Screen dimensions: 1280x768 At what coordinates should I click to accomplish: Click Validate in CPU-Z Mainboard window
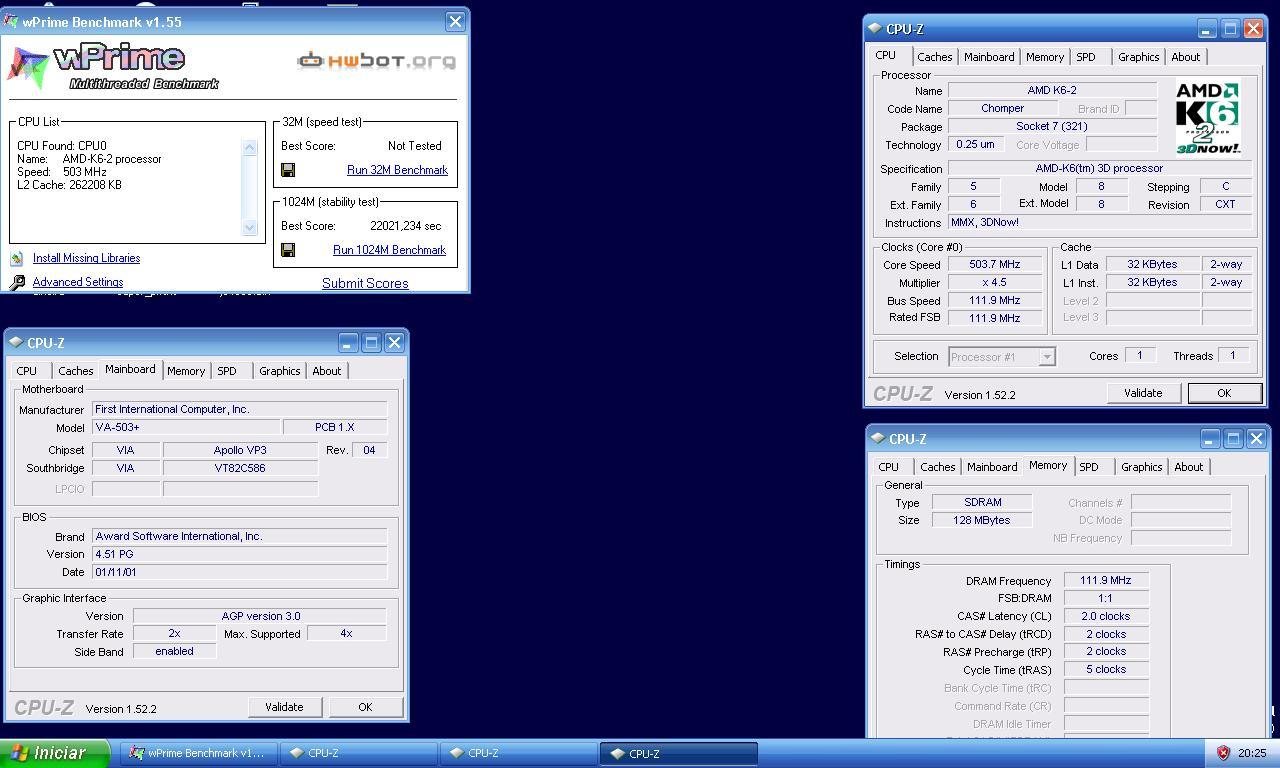point(284,707)
